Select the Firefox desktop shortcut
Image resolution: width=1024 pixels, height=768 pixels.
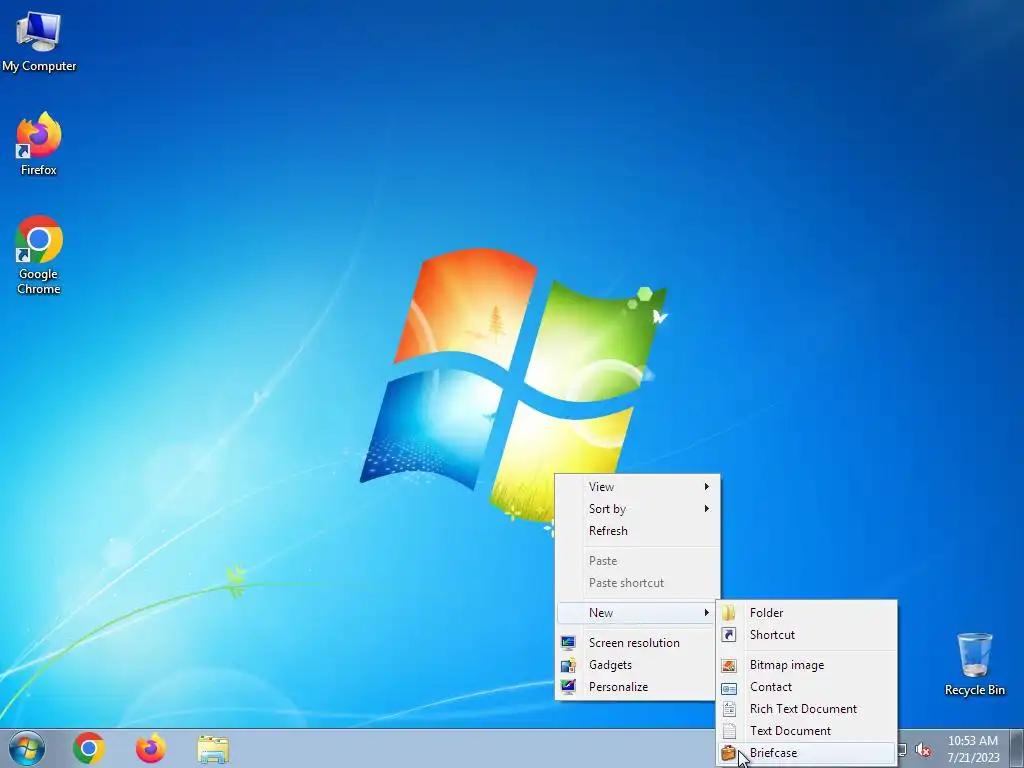coord(39,144)
